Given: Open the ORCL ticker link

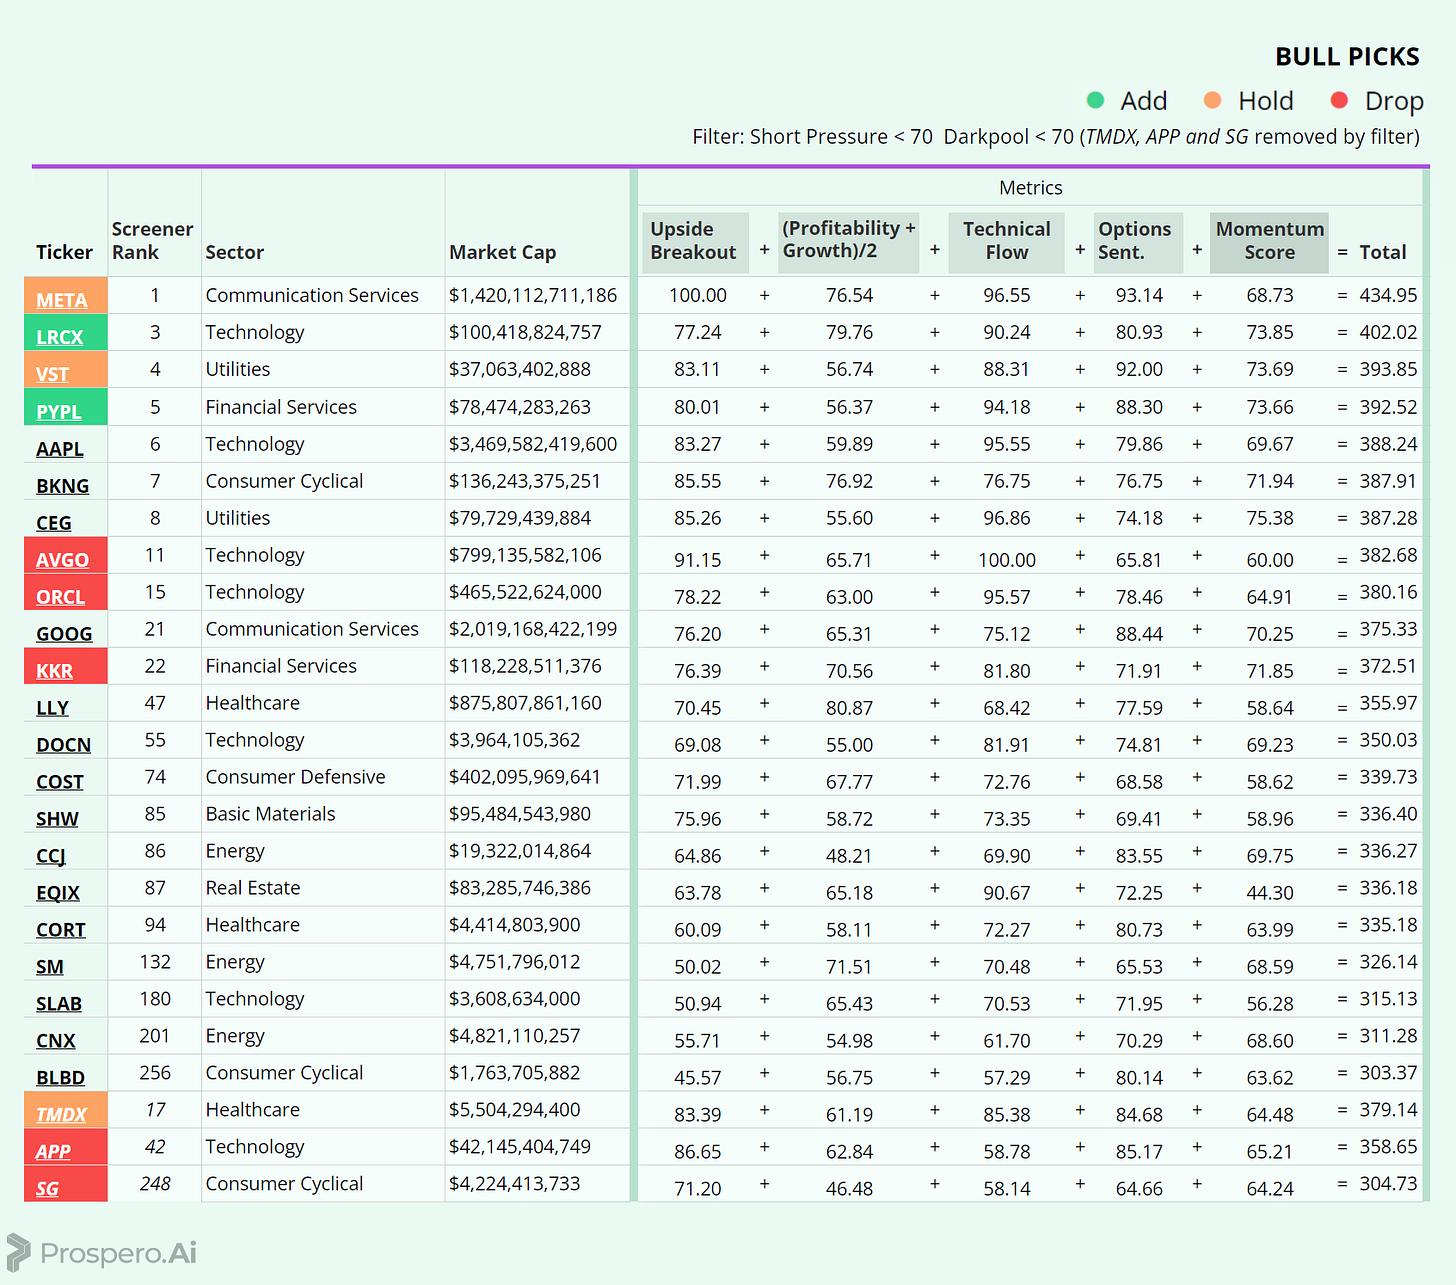Looking at the screenshot, I should tap(60, 597).
